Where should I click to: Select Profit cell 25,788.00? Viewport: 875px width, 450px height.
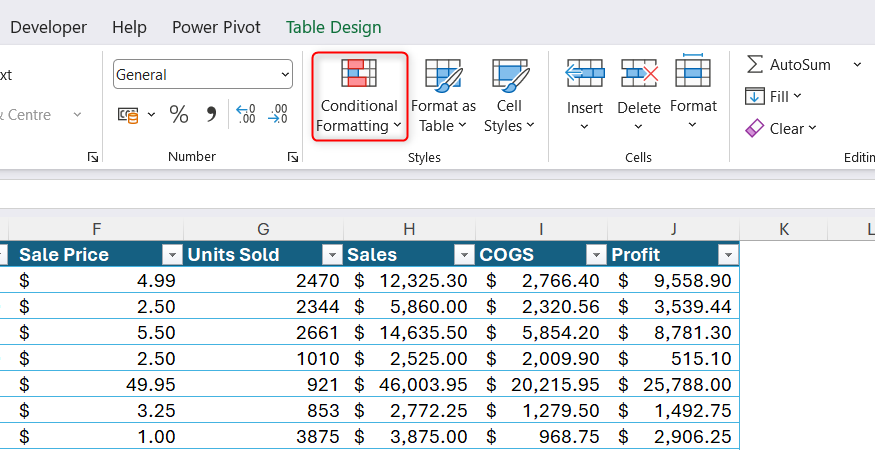674,384
